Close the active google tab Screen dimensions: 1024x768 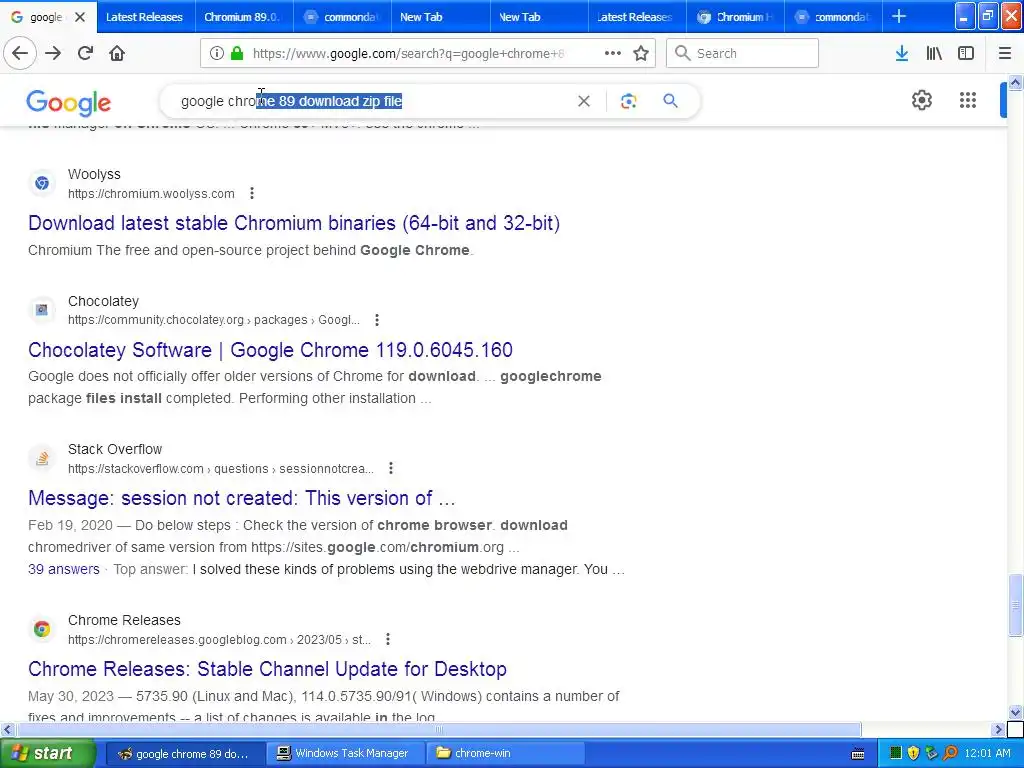pos(80,17)
